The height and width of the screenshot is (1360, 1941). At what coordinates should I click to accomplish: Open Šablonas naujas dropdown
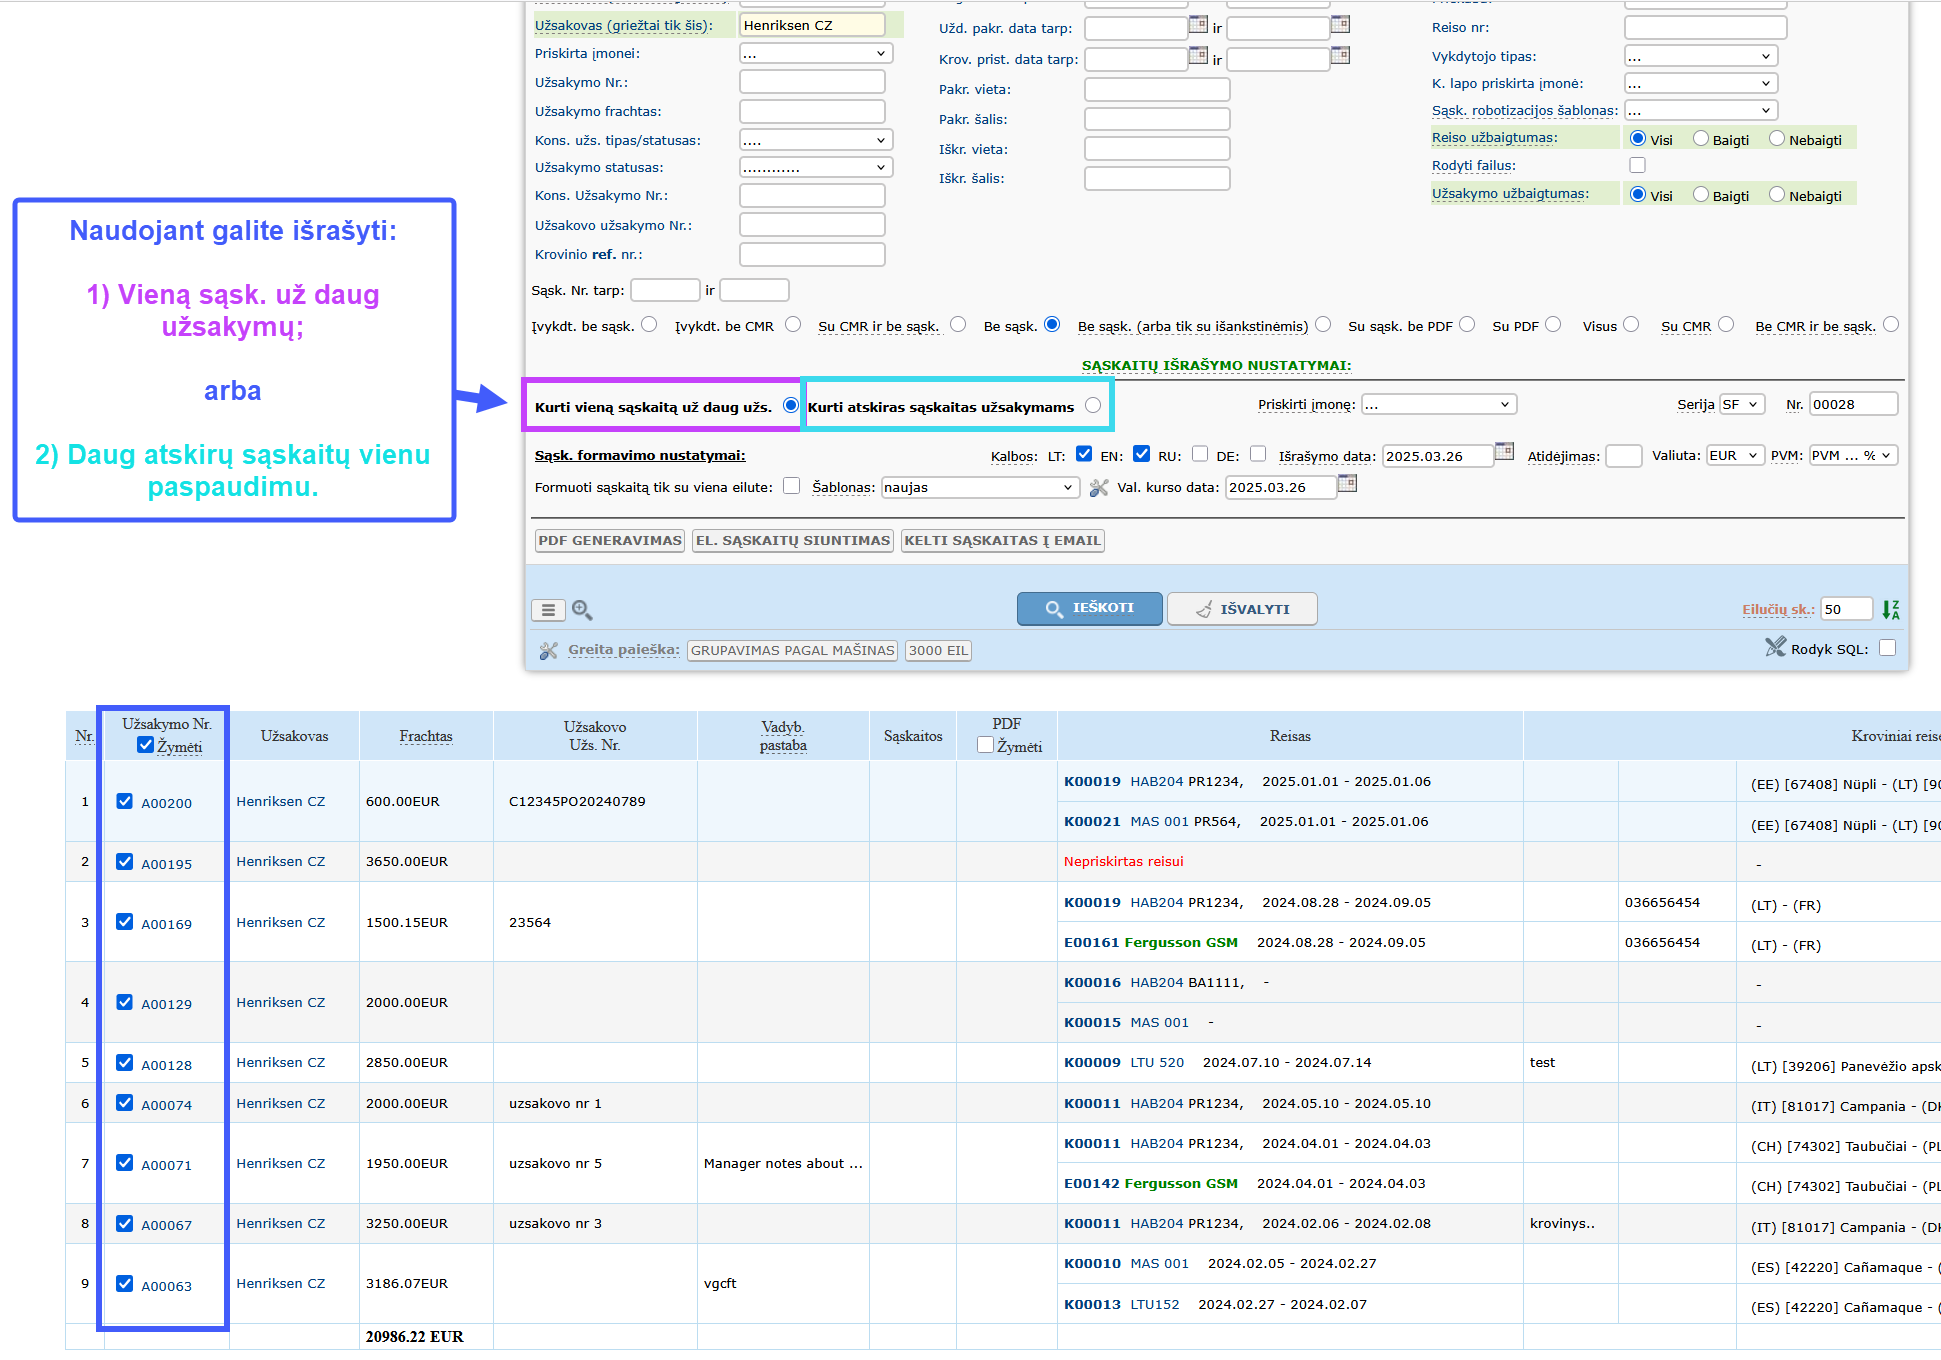pos(979,488)
